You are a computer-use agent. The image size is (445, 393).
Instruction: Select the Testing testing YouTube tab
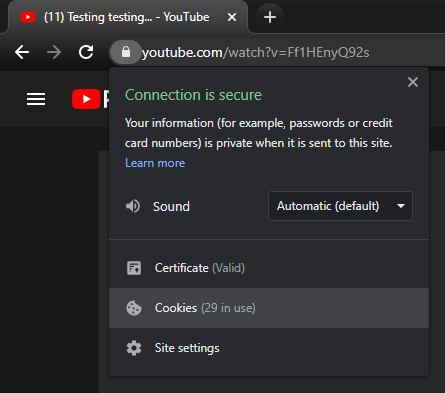tap(128, 17)
